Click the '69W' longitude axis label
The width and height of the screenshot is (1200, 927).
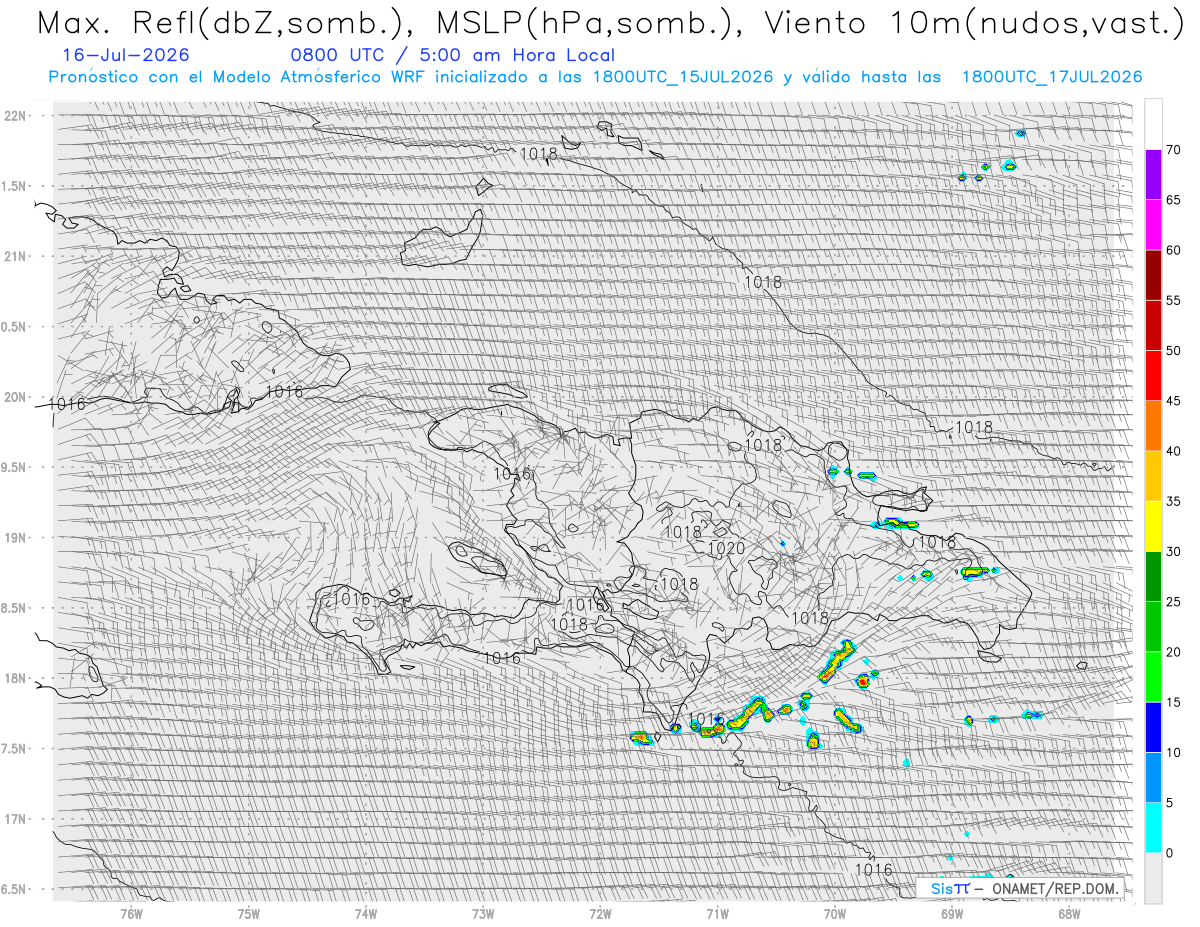click(x=952, y=913)
